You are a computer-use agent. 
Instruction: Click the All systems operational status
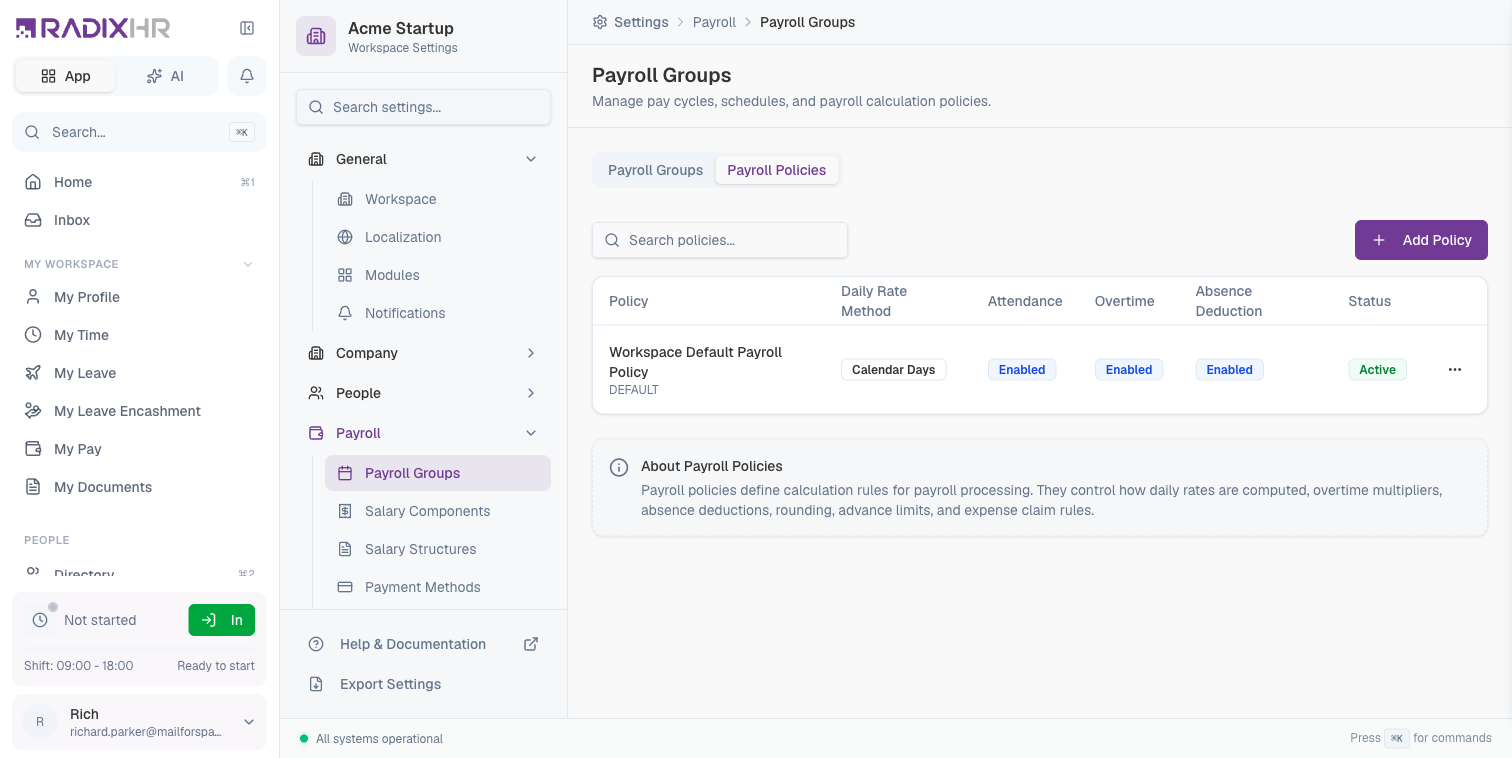pyautogui.click(x=371, y=739)
